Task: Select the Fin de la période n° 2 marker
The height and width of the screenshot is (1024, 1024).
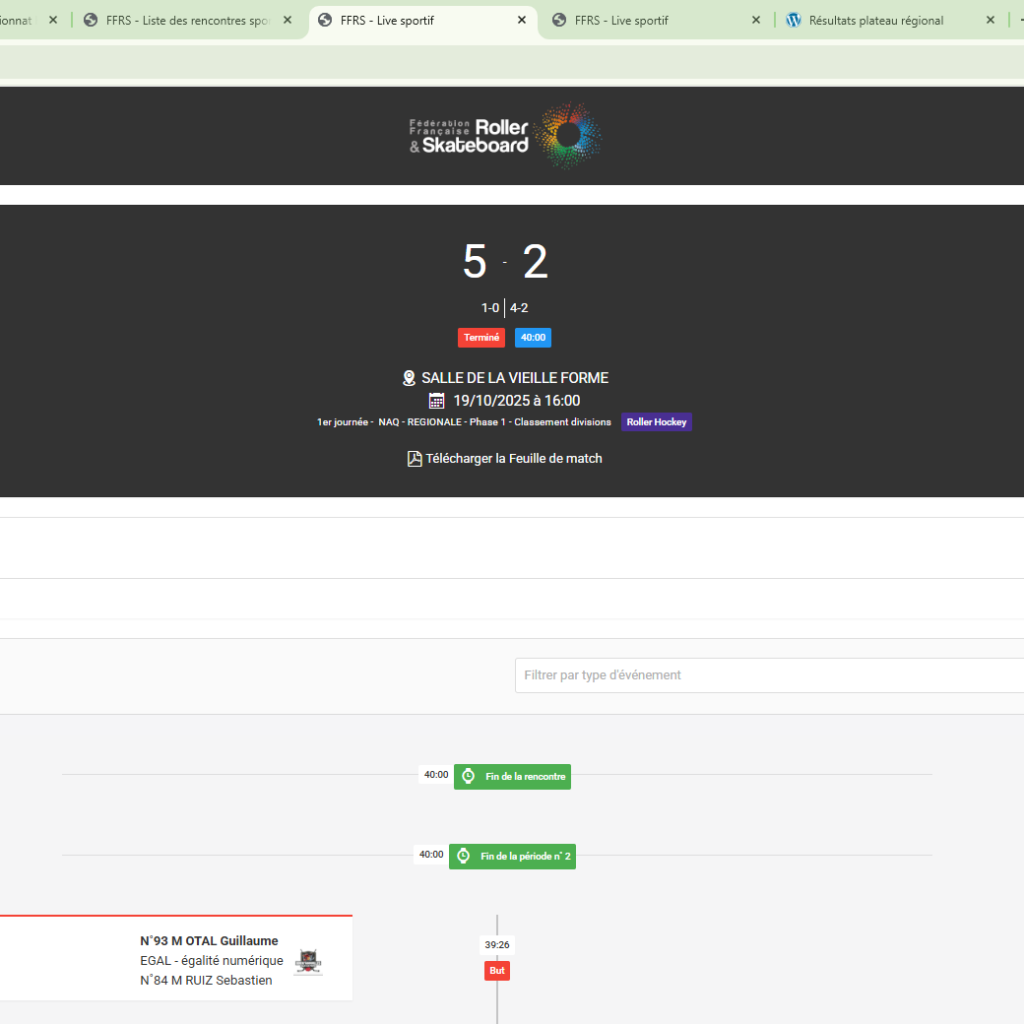Action: tap(512, 856)
